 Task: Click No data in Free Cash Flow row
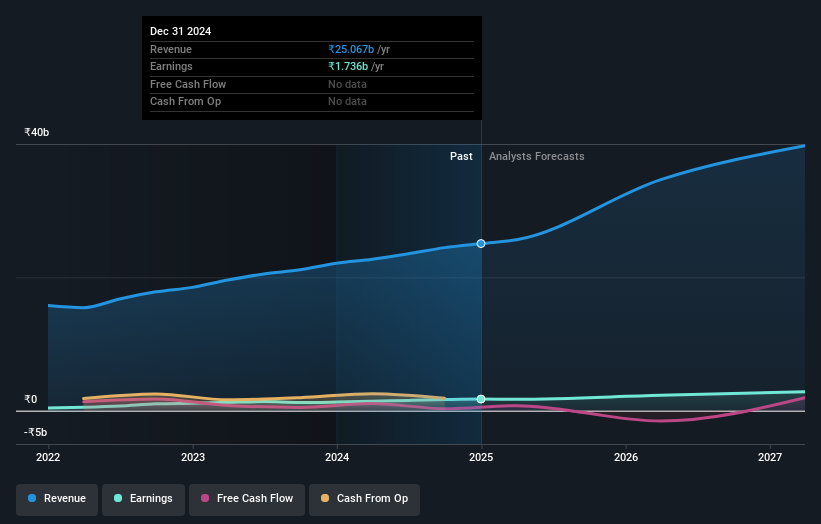pyautogui.click(x=347, y=84)
